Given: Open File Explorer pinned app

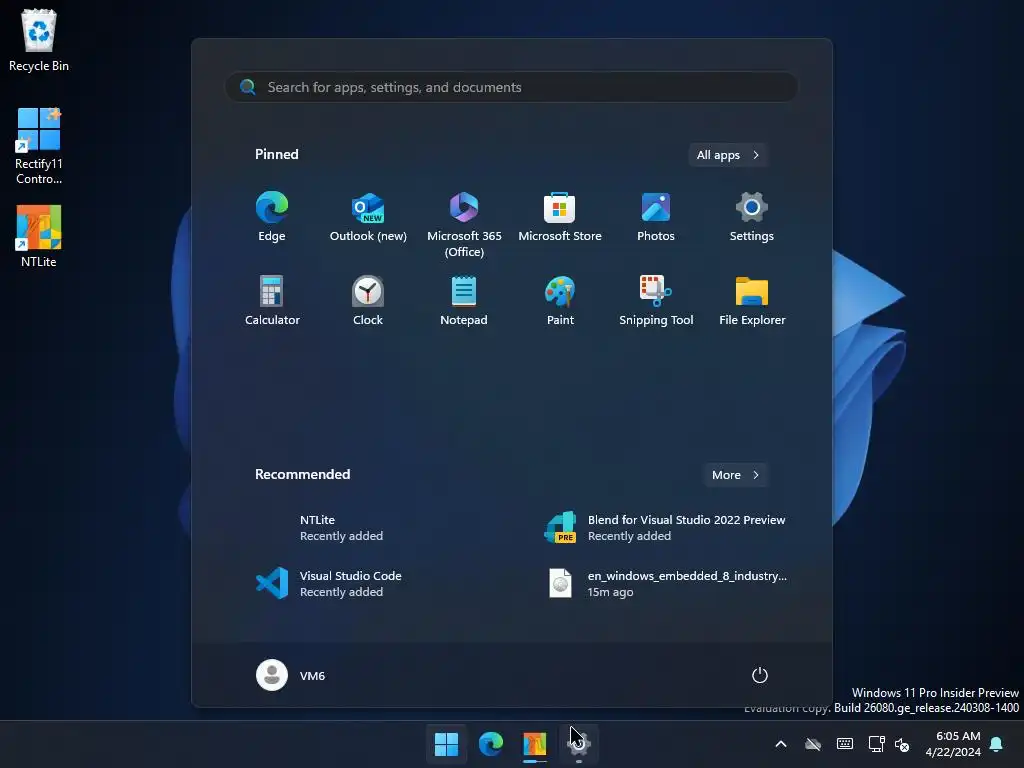Looking at the screenshot, I should click(x=752, y=301).
